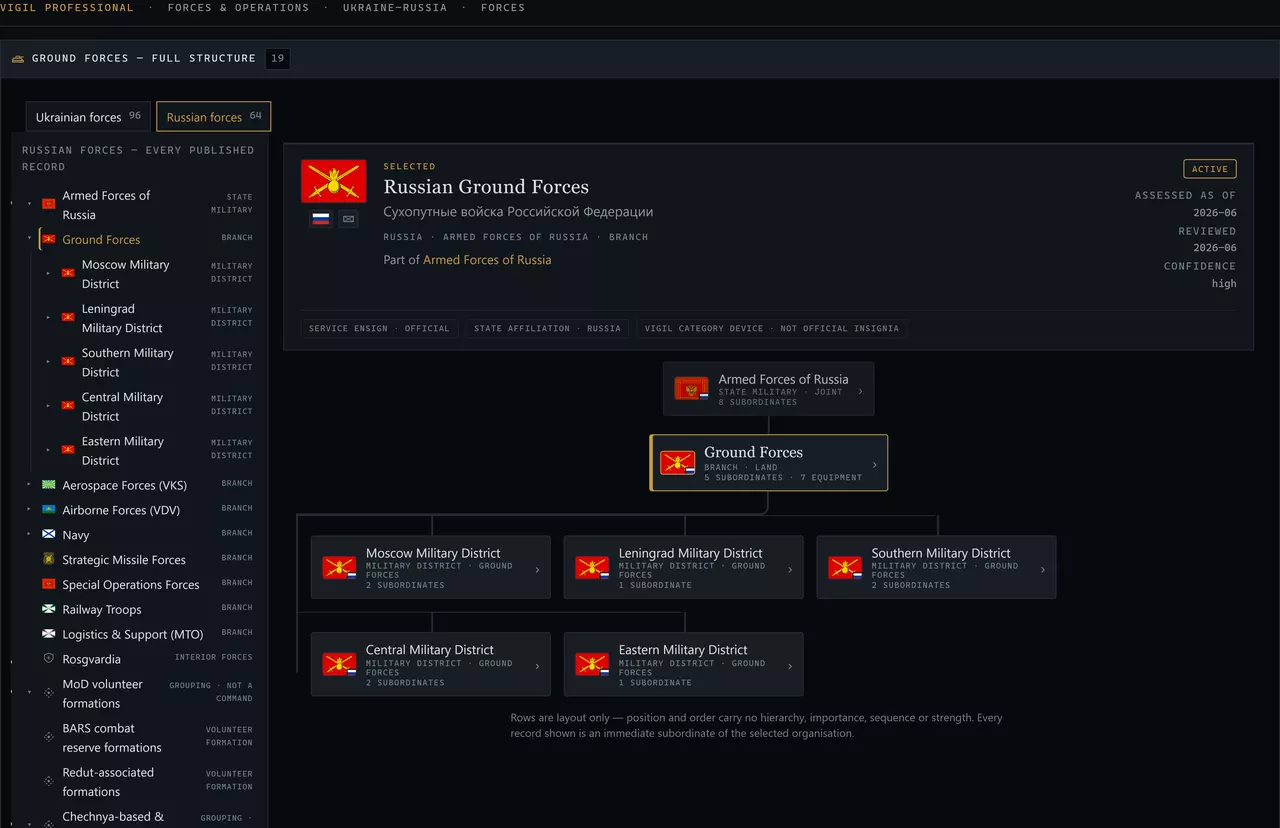Switch to the Ukrainian forces tab
Screen dimensions: 1280x828
point(88,117)
